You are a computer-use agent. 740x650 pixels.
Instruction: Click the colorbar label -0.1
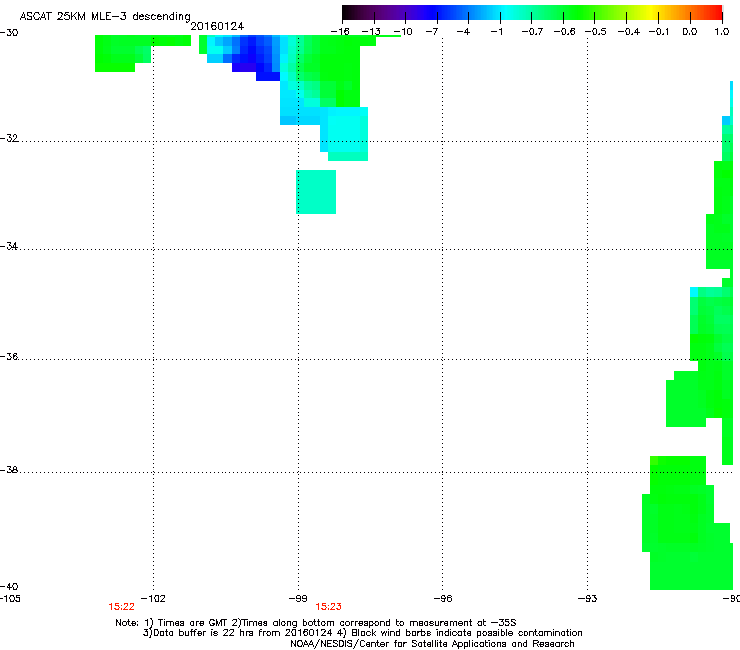pos(659,32)
